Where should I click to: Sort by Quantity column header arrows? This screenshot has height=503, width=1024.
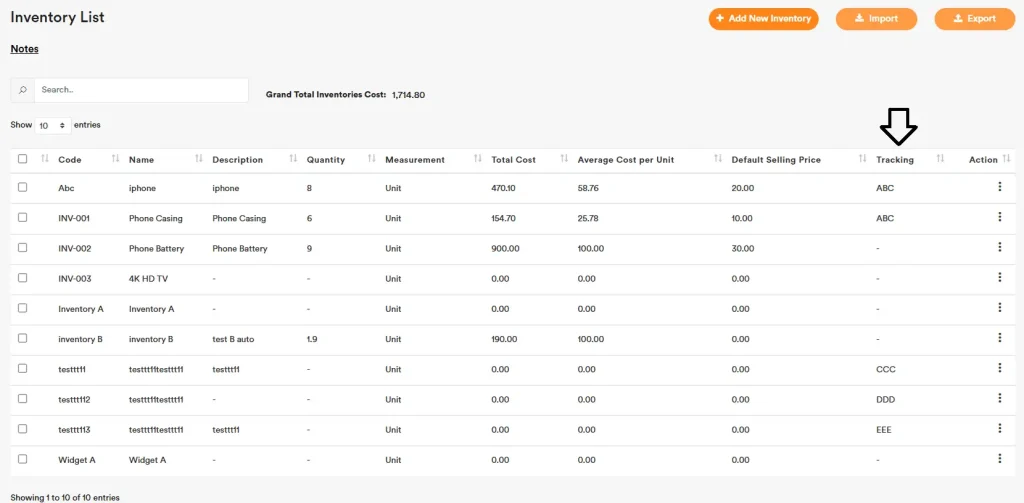(372, 159)
